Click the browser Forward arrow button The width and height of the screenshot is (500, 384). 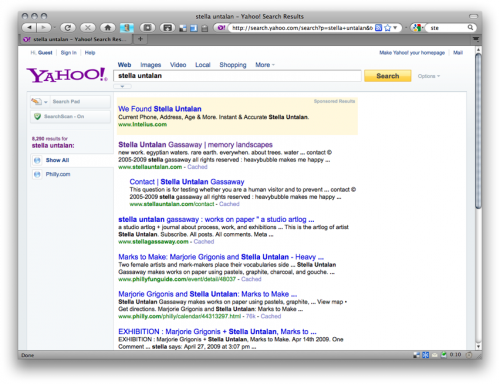coord(43,27)
